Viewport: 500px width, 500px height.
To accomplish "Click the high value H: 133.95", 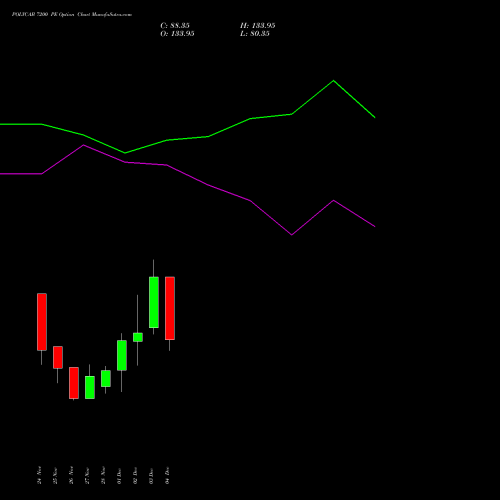I will (258, 26).
